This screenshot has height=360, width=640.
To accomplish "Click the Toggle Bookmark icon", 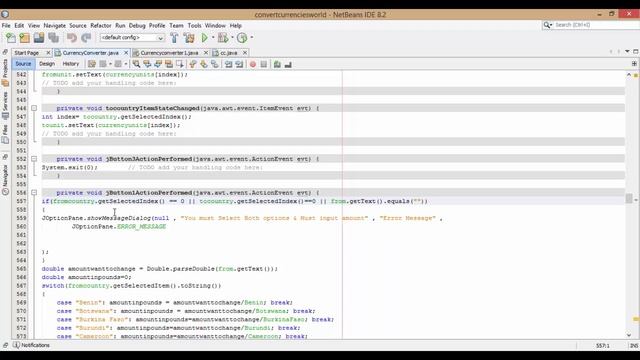I will tap(214, 64).
